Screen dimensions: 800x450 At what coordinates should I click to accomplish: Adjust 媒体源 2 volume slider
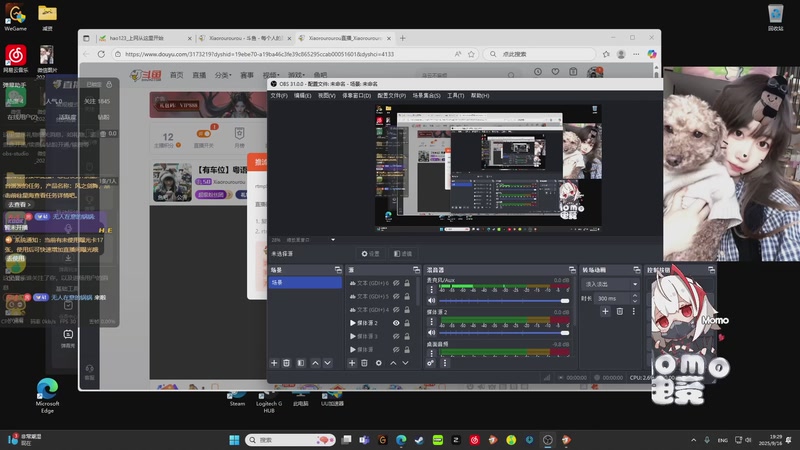coord(504,333)
